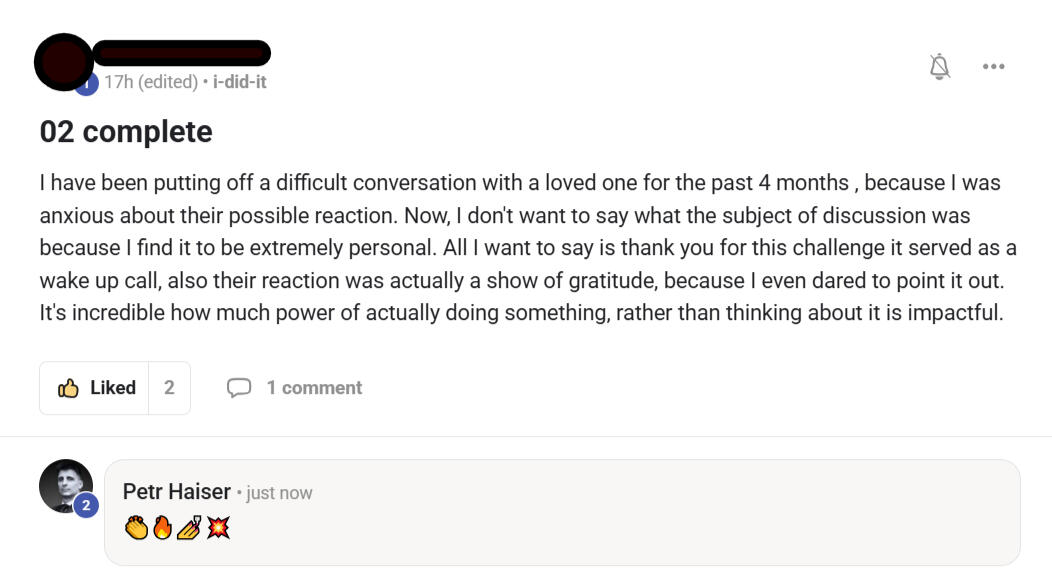Image resolution: width=1052 pixels, height=574 pixels.
Task: Click the "17h (edited)" timestamp
Action: pos(151,82)
